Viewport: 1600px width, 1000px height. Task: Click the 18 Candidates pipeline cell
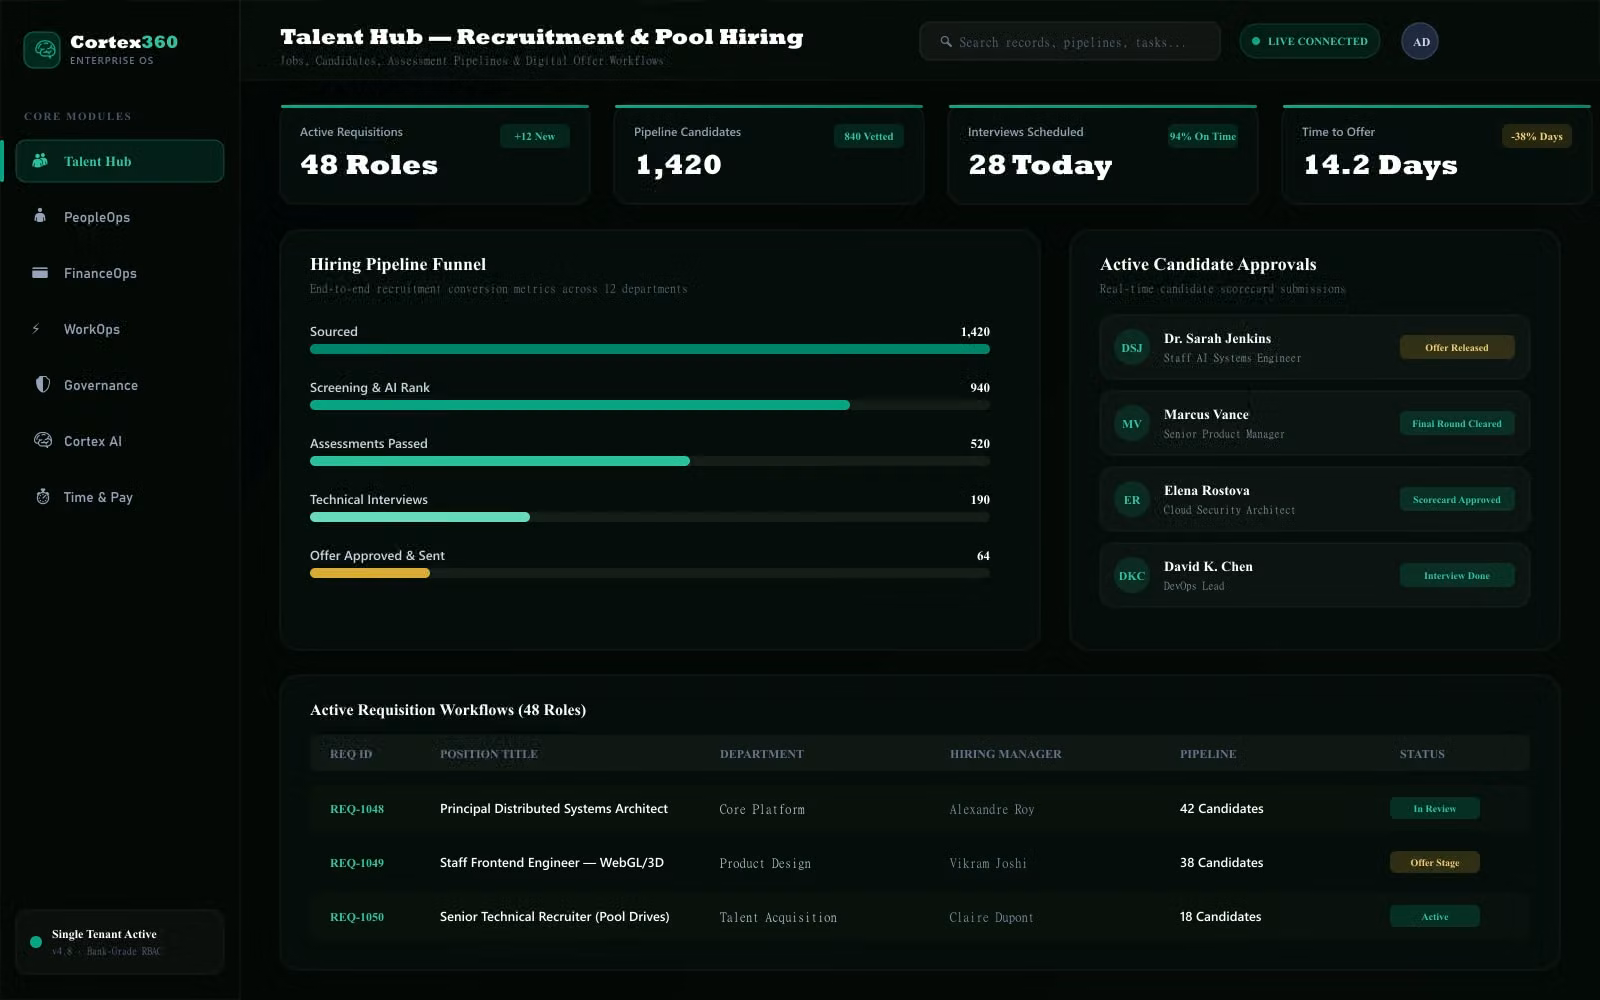[1221, 916]
